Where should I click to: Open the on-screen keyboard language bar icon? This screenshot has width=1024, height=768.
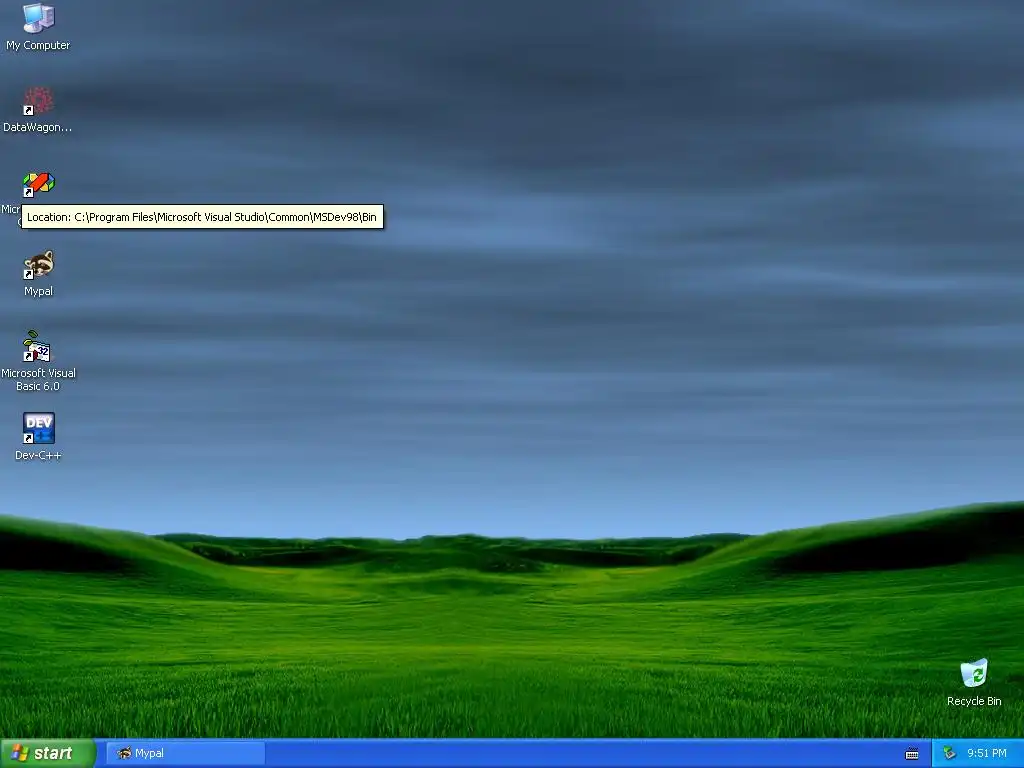tap(912, 754)
